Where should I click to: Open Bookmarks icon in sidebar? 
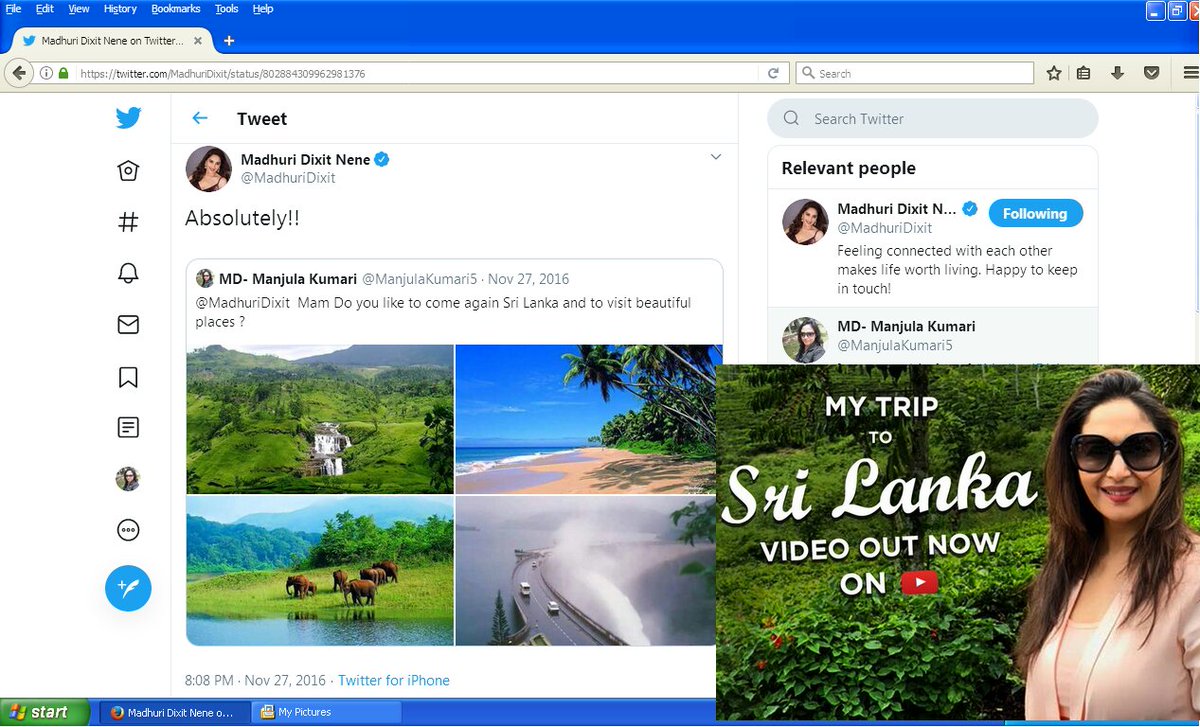tap(128, 377)
